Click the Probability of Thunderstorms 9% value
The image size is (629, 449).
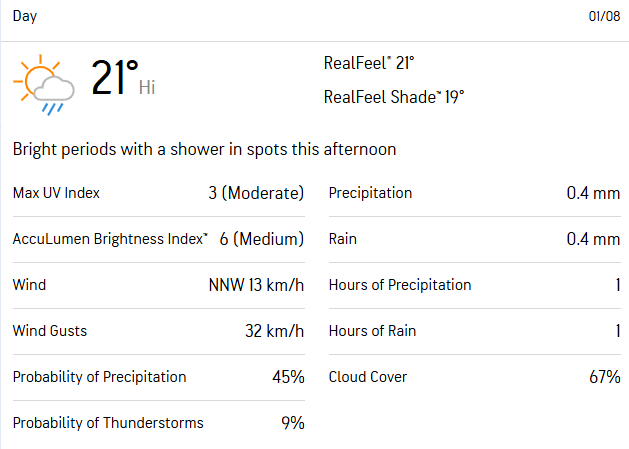click(x=293, y=423)
